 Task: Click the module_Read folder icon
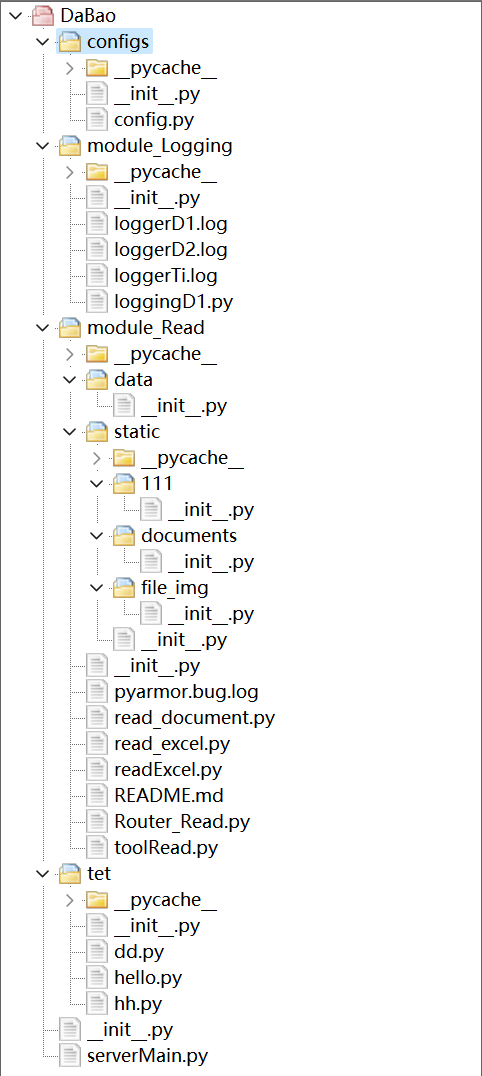[69, 328]
